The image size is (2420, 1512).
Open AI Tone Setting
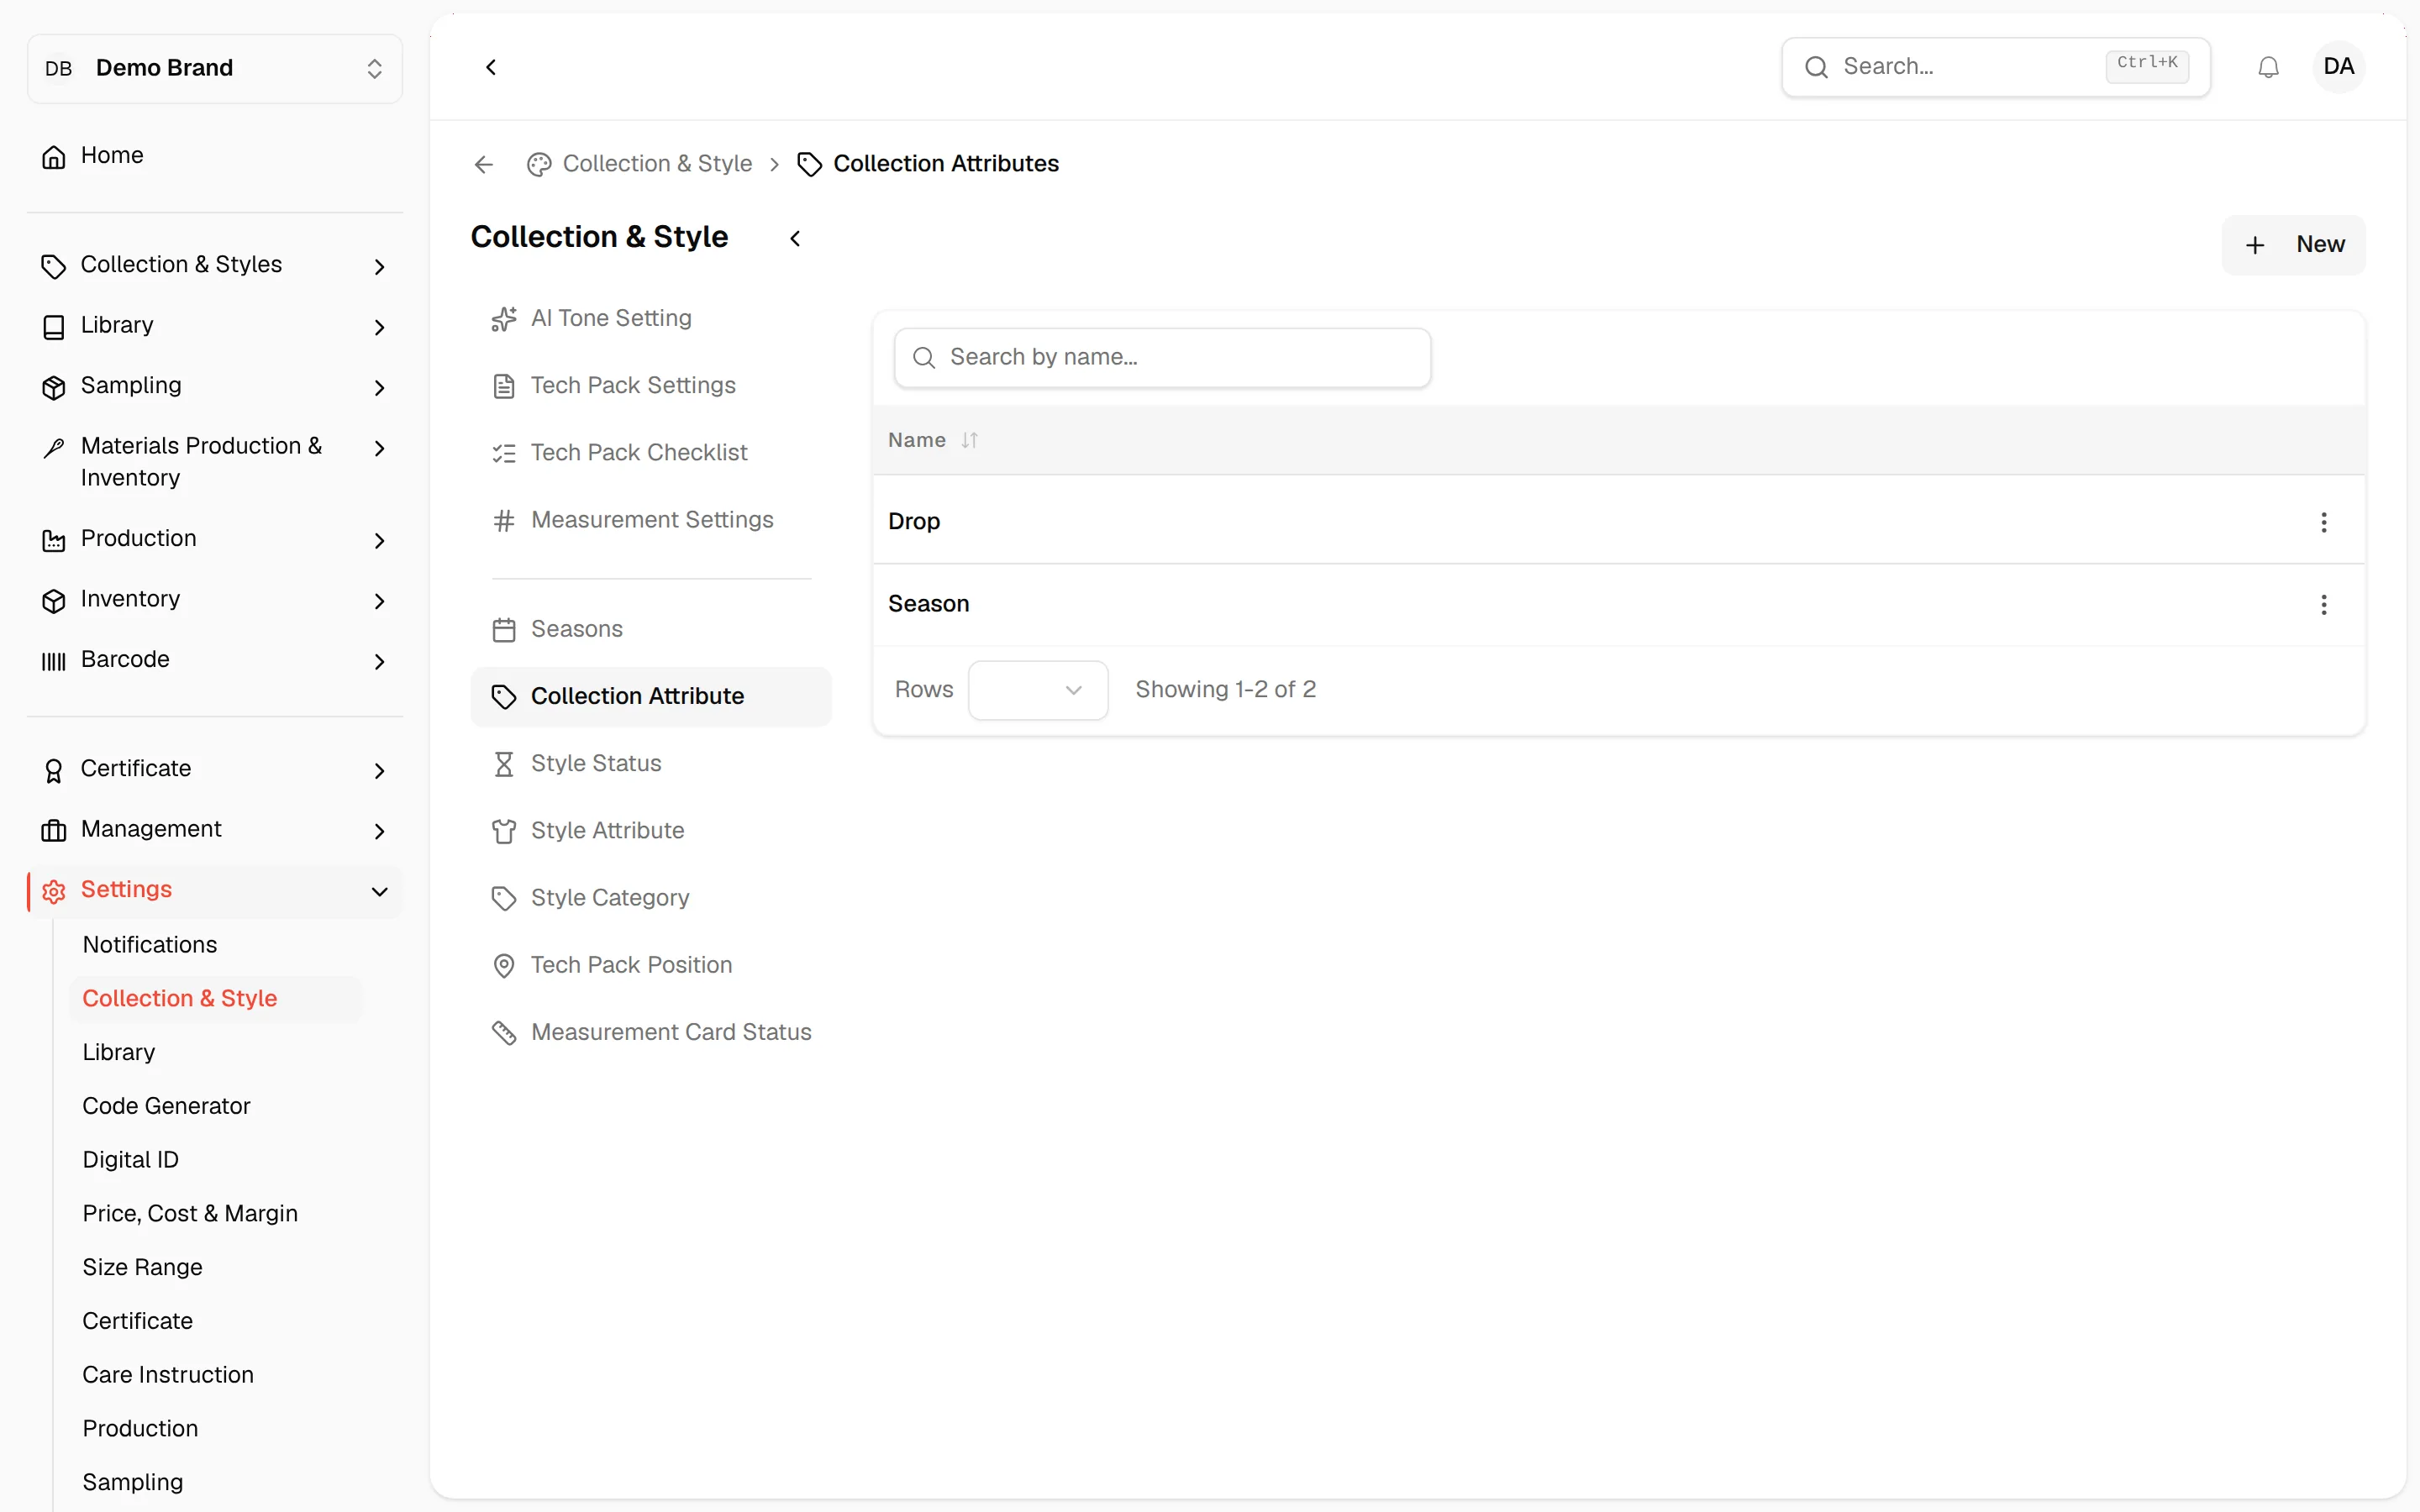pos(651,318)
